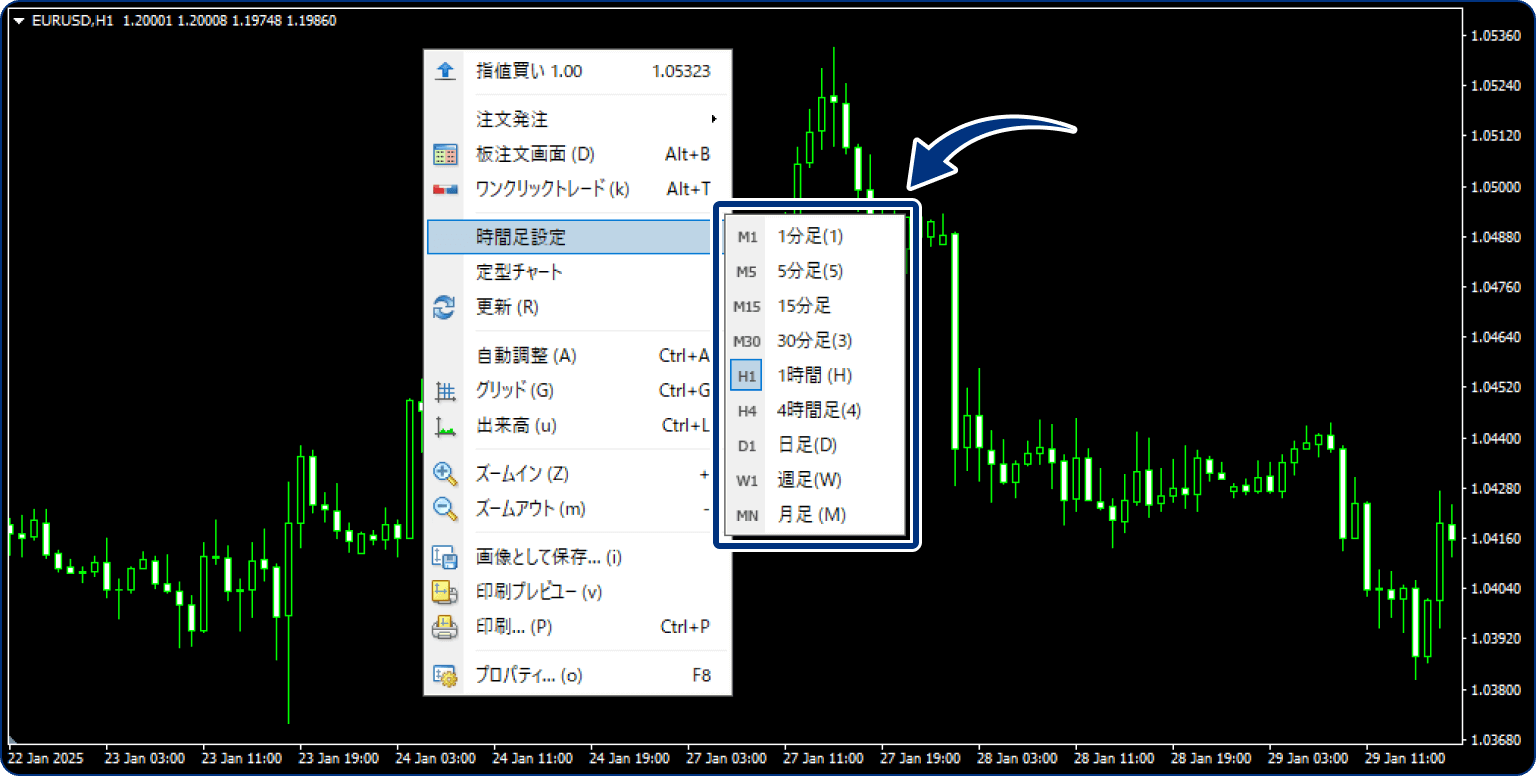This screenshot has width=1536, height=776.
Task: Click the Zoom Out magnifier icon
Action: coord(444,508)
